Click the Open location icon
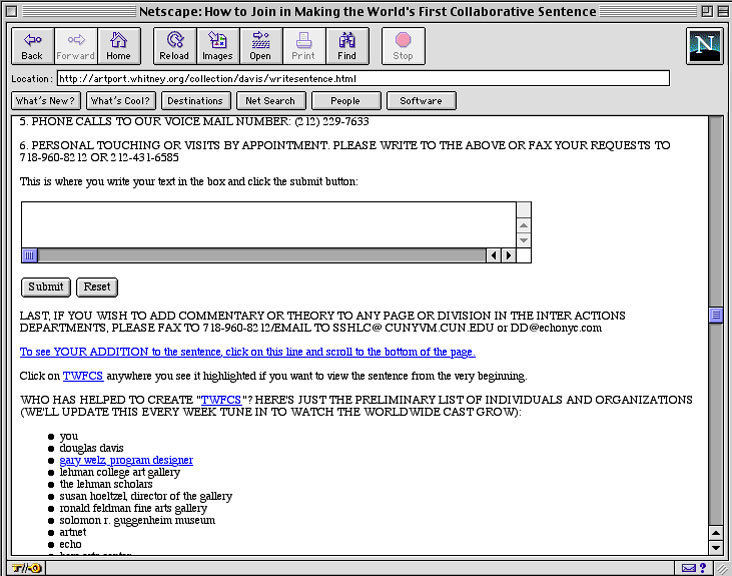This screenshot has height=576, width=732. point(260,46)
